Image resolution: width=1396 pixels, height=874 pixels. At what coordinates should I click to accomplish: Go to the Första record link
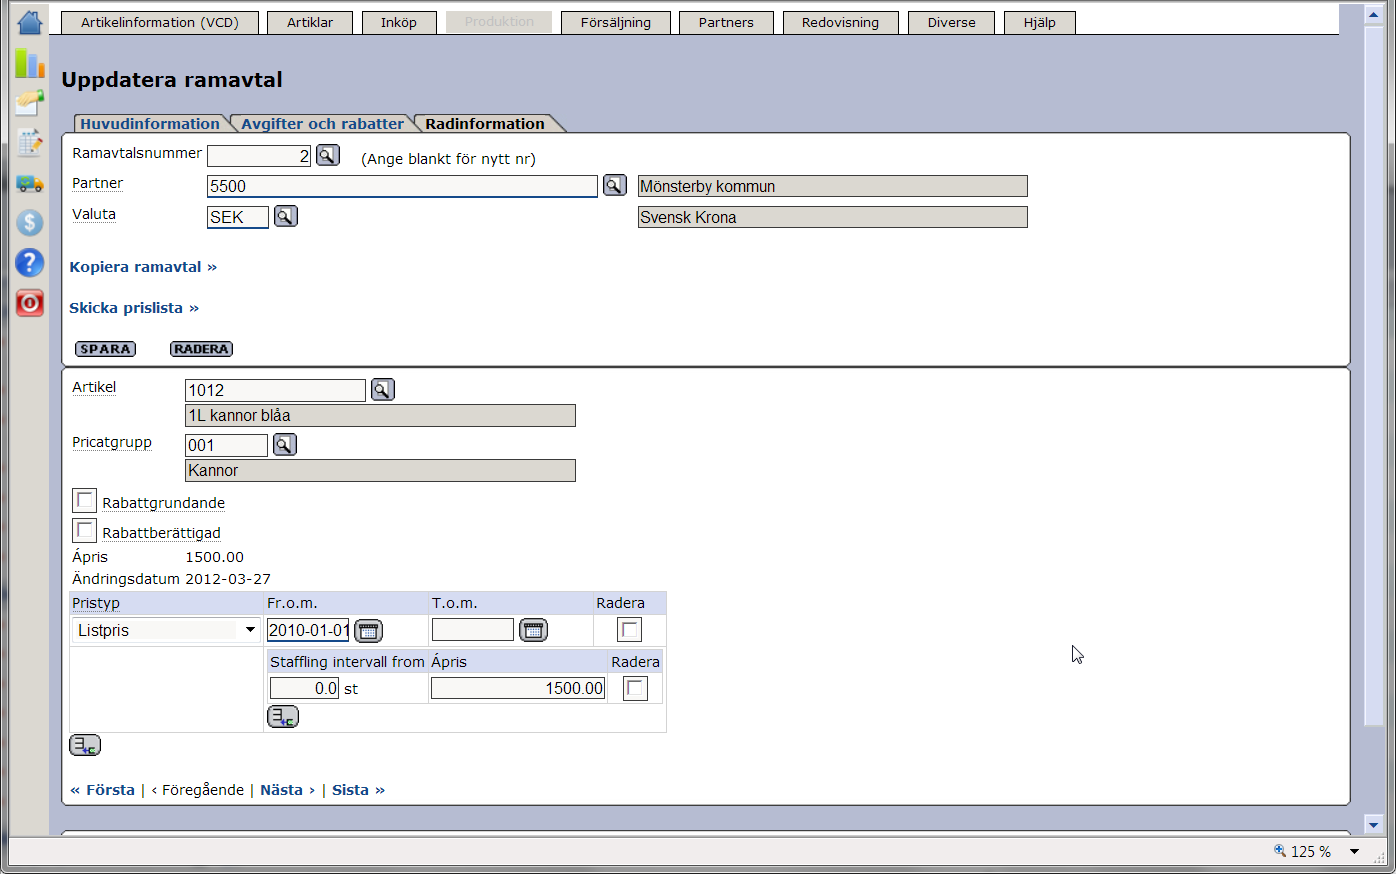click(103, 790)
